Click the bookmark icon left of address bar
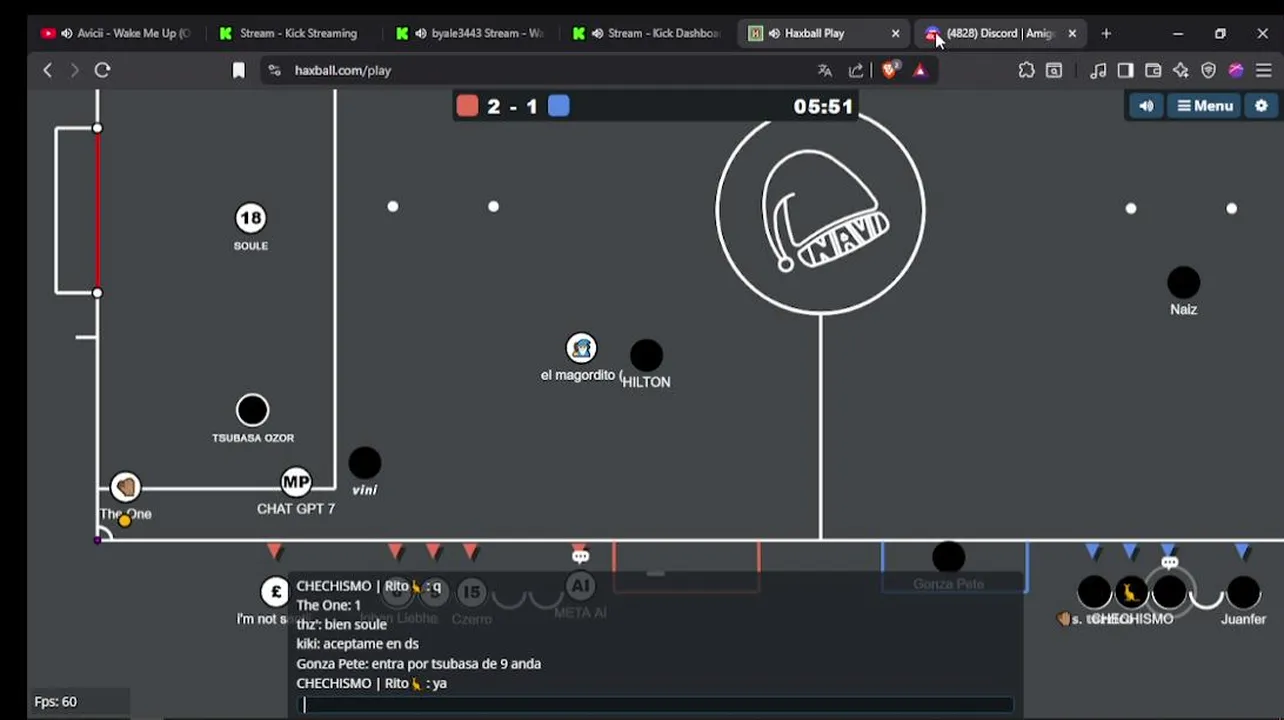This screenshot has height=720, width=1284. [238, 70]
